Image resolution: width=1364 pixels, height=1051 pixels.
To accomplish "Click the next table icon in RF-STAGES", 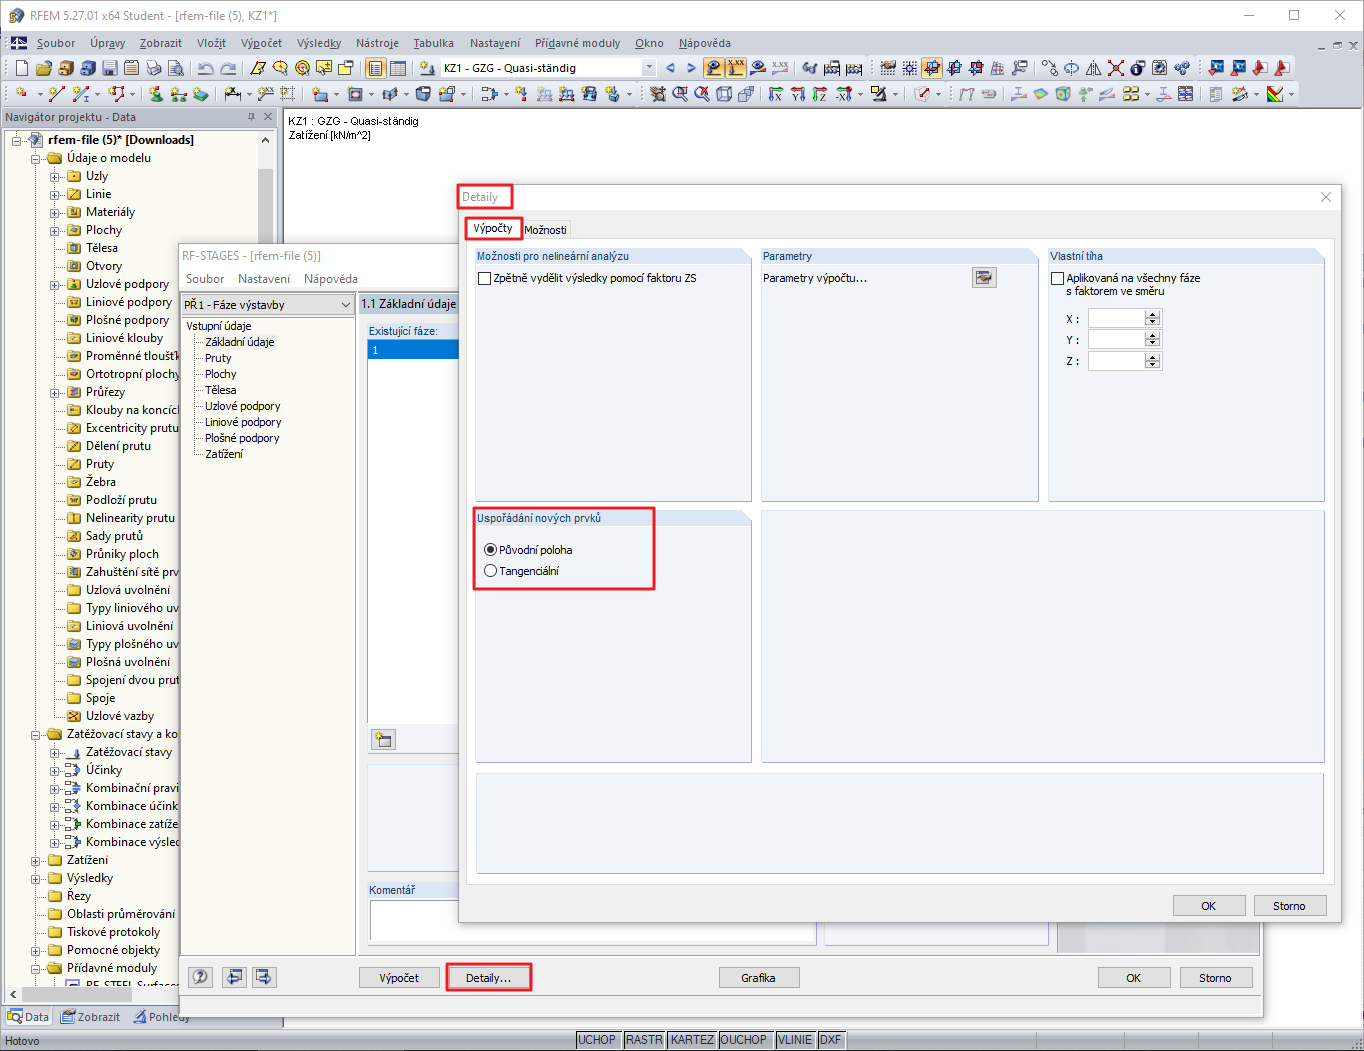I will (x=264, y=977).
